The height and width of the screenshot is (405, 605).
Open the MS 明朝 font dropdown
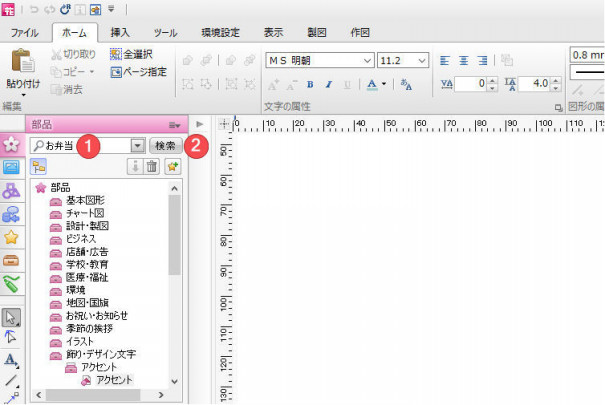point(369,60)
